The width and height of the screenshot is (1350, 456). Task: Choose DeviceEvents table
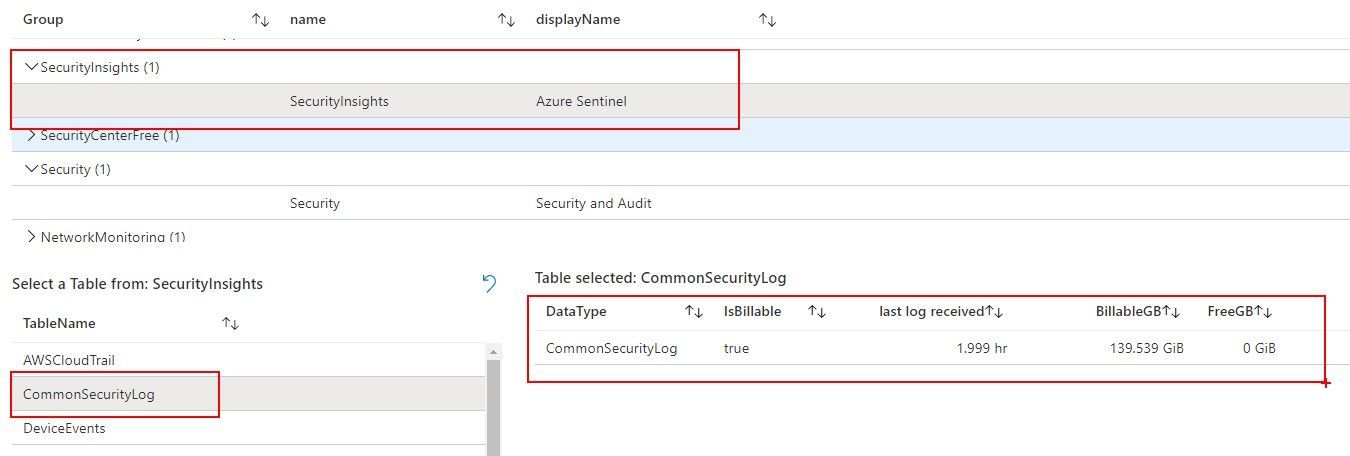[64, 428]
